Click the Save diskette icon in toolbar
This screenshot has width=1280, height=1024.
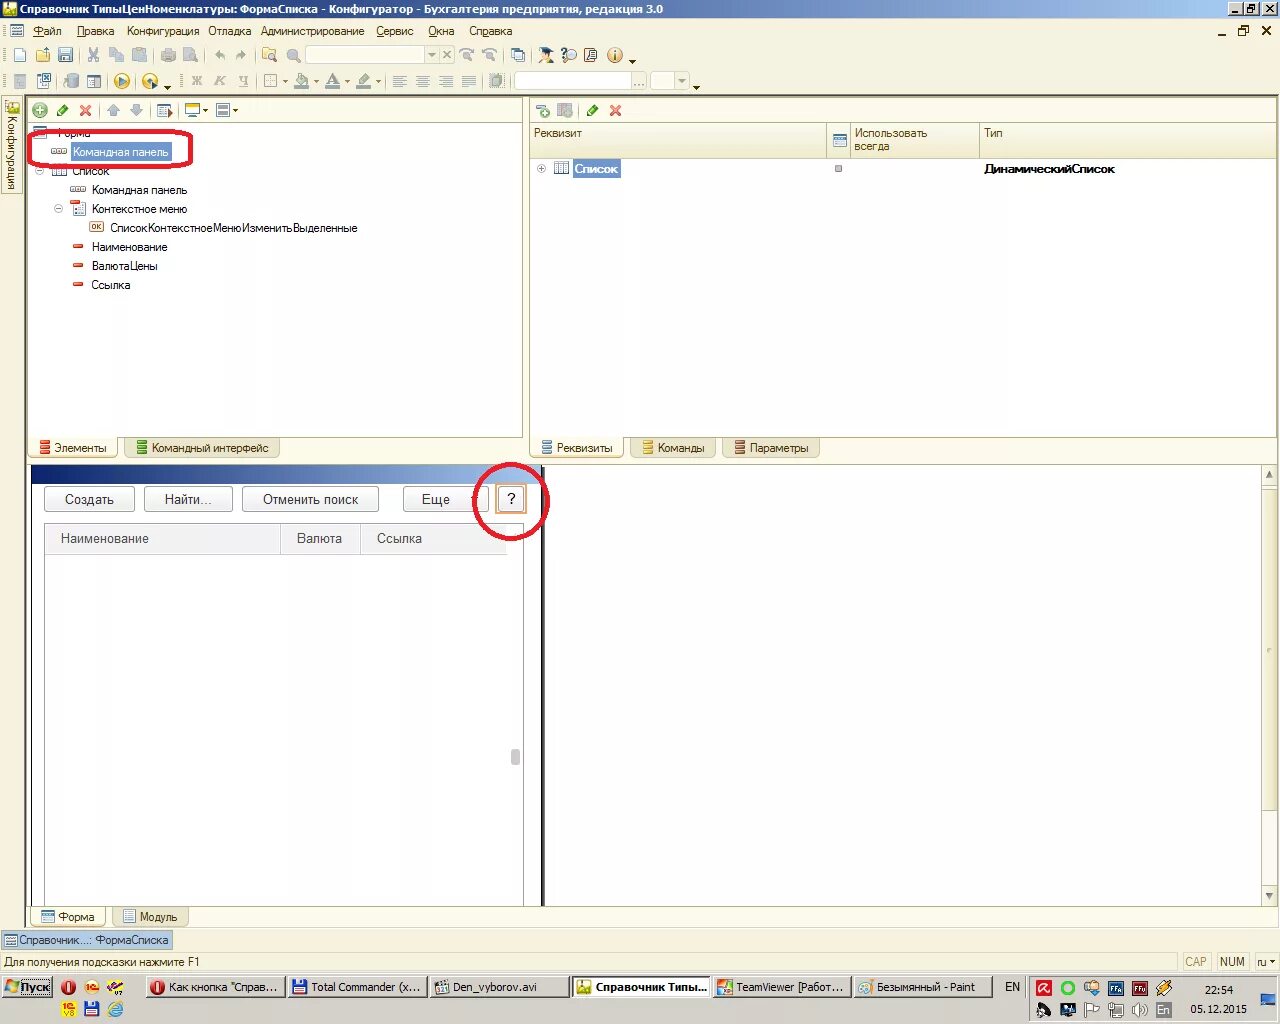(65, 56)
